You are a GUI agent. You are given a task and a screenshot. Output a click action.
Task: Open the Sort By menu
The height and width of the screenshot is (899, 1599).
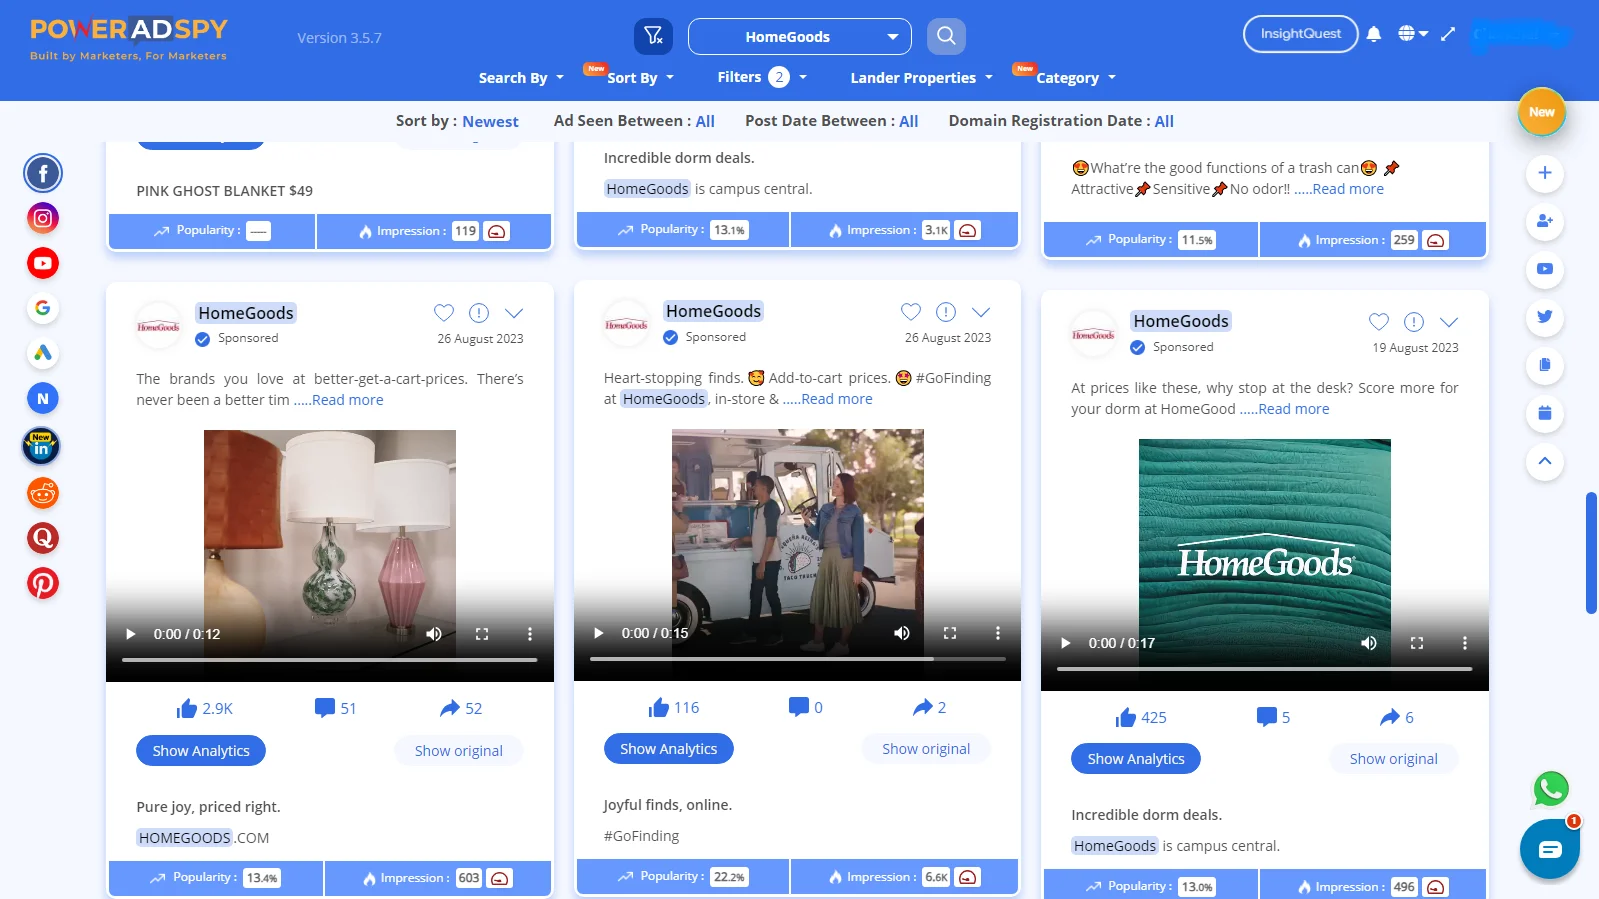tap(640, 78)
